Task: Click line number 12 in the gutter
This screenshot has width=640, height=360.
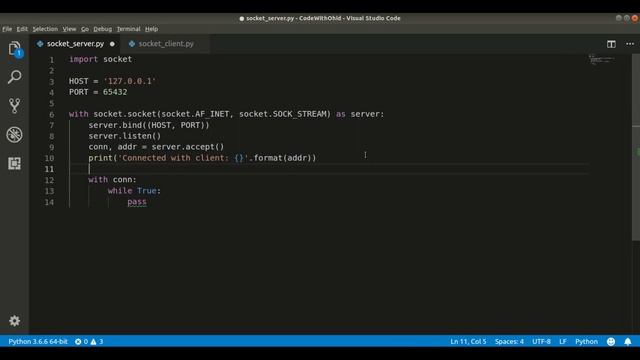Action: tap(49, 180)
